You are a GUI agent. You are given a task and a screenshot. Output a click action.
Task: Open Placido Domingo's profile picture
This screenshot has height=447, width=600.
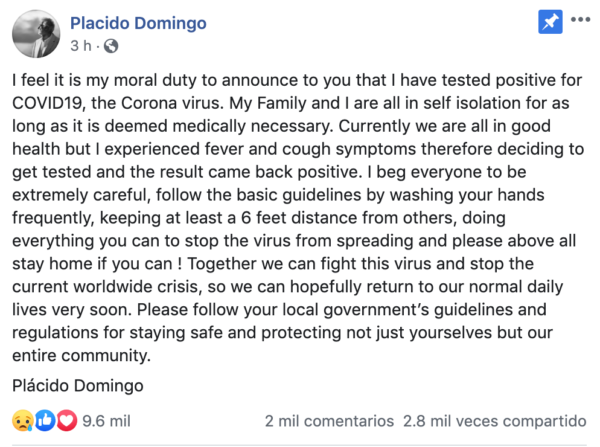point(36,34)
